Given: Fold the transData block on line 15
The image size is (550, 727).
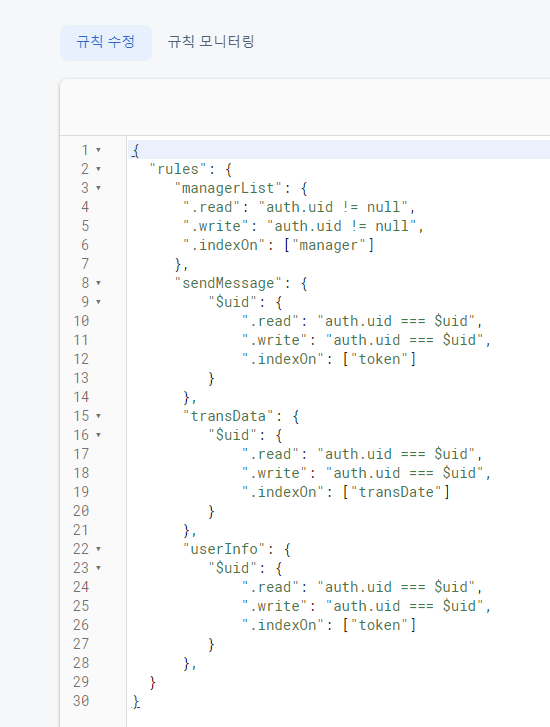Looking at the screenshot, I should 98,416.
